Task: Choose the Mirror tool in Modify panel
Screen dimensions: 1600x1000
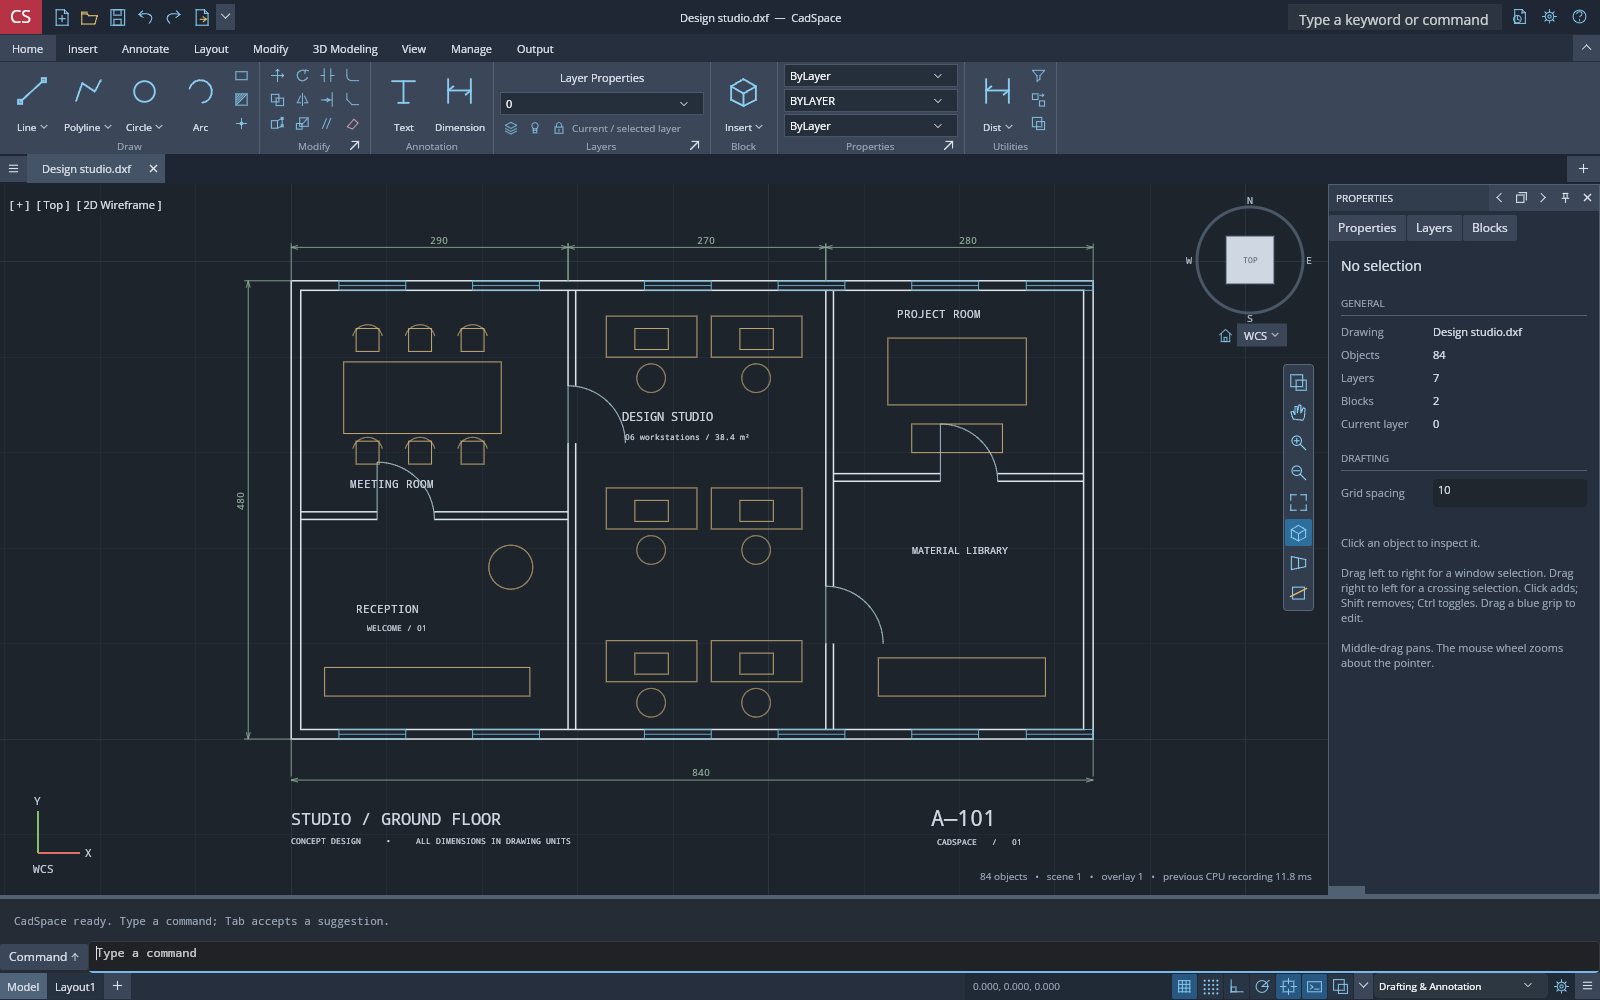Action: (x=302, y=99)
